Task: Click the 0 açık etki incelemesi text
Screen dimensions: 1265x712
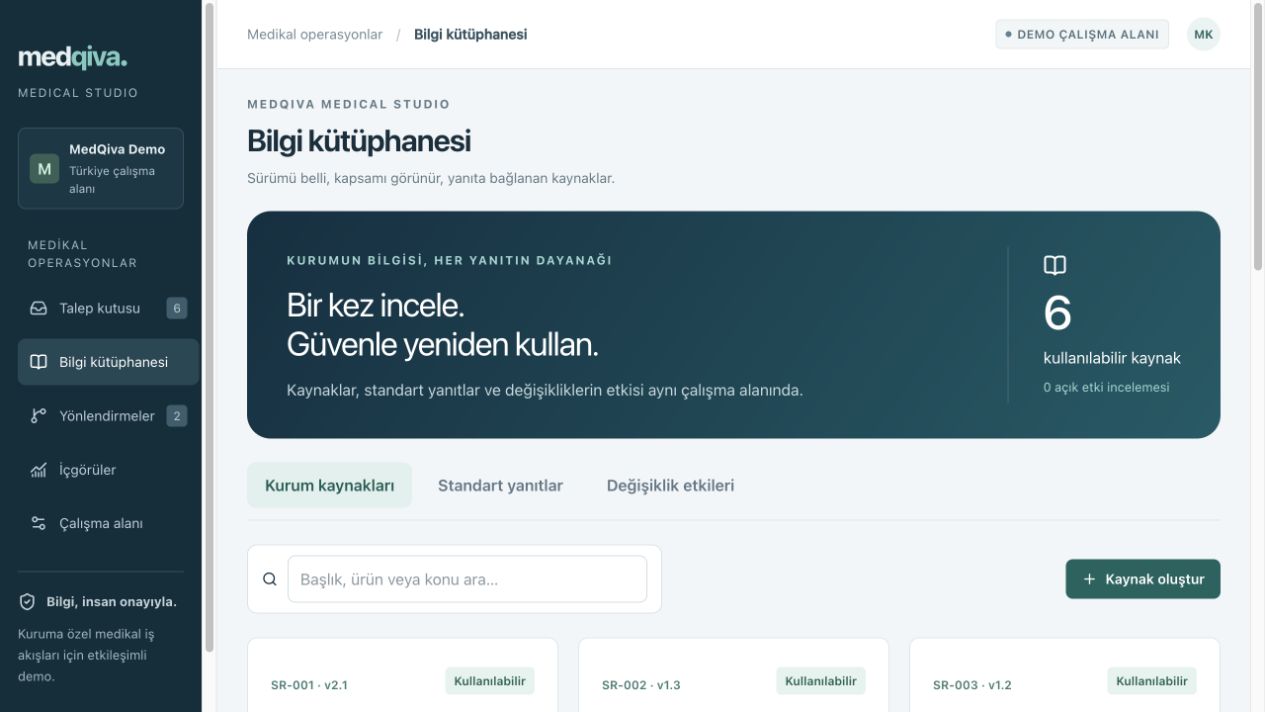Action: 1106,387
